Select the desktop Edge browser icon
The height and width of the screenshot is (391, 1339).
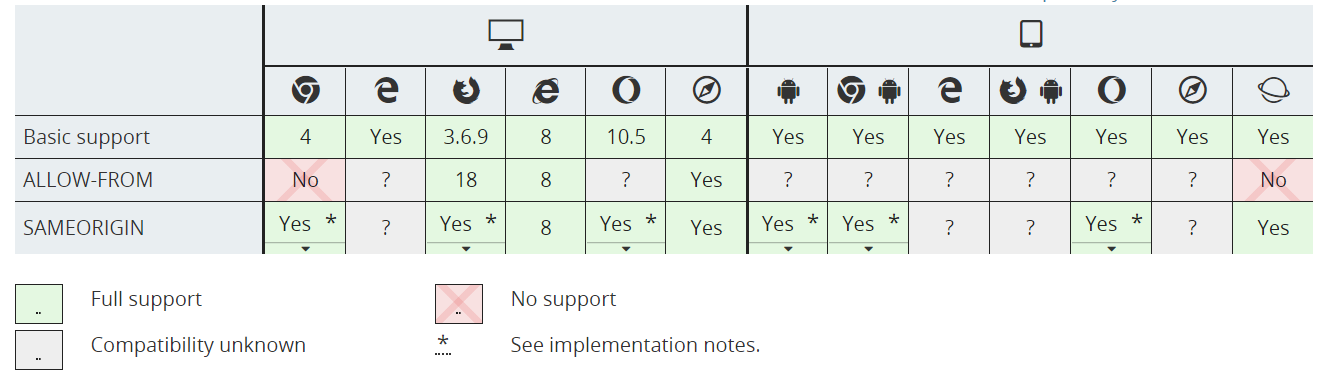pos(386,92)
